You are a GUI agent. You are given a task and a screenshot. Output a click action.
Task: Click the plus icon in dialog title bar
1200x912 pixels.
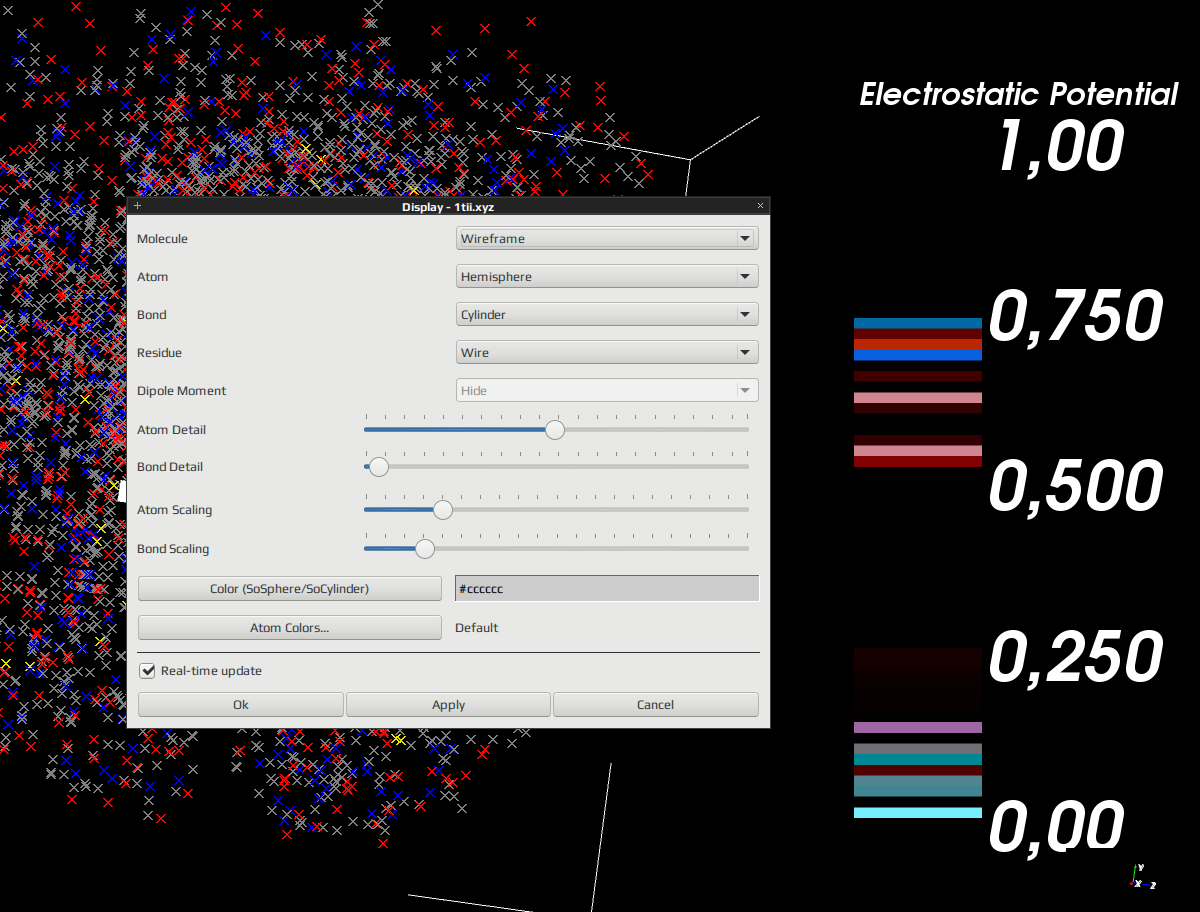tap(137, 206)
